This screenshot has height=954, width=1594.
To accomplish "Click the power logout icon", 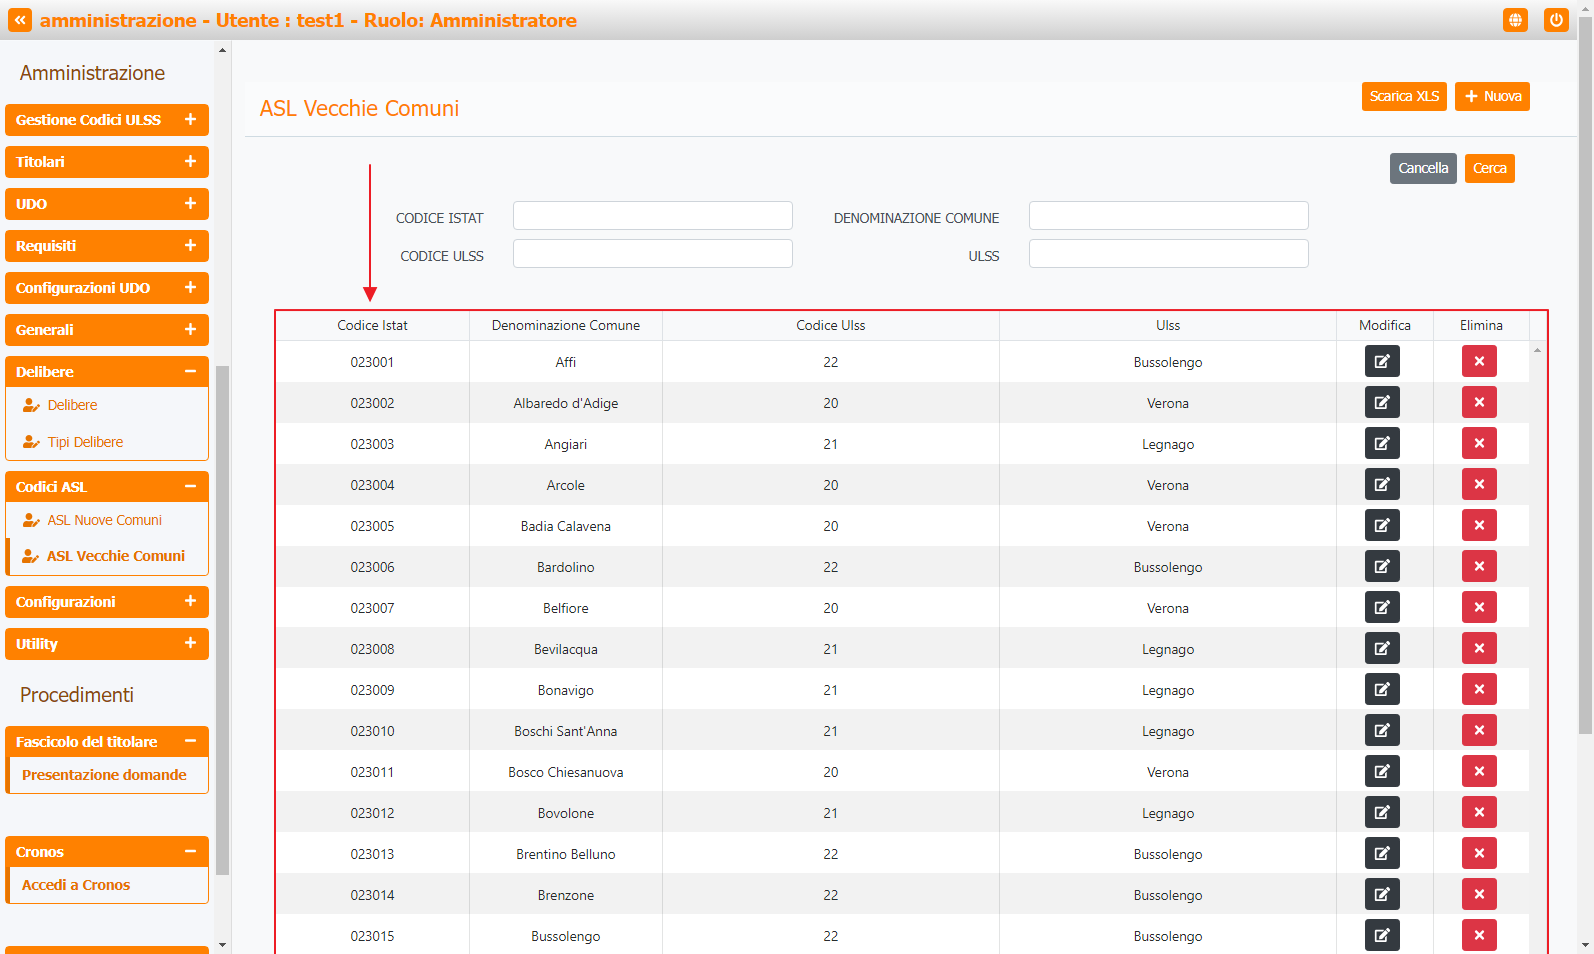I will 1555,20.
